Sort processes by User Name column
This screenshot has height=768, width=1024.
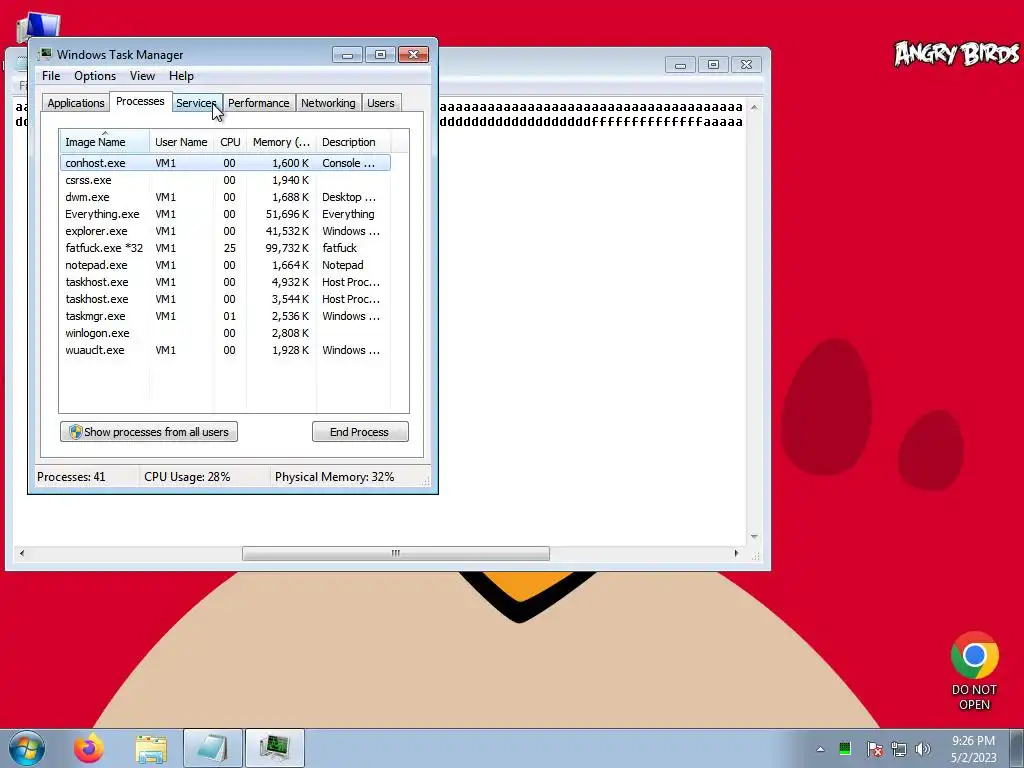coord(182,142)
